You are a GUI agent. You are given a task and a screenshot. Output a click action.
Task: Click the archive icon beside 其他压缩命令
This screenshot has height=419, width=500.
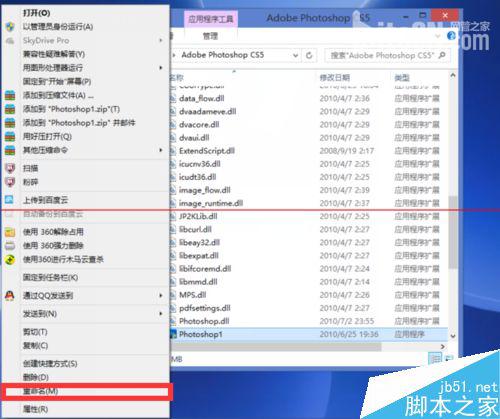(10, 150)
